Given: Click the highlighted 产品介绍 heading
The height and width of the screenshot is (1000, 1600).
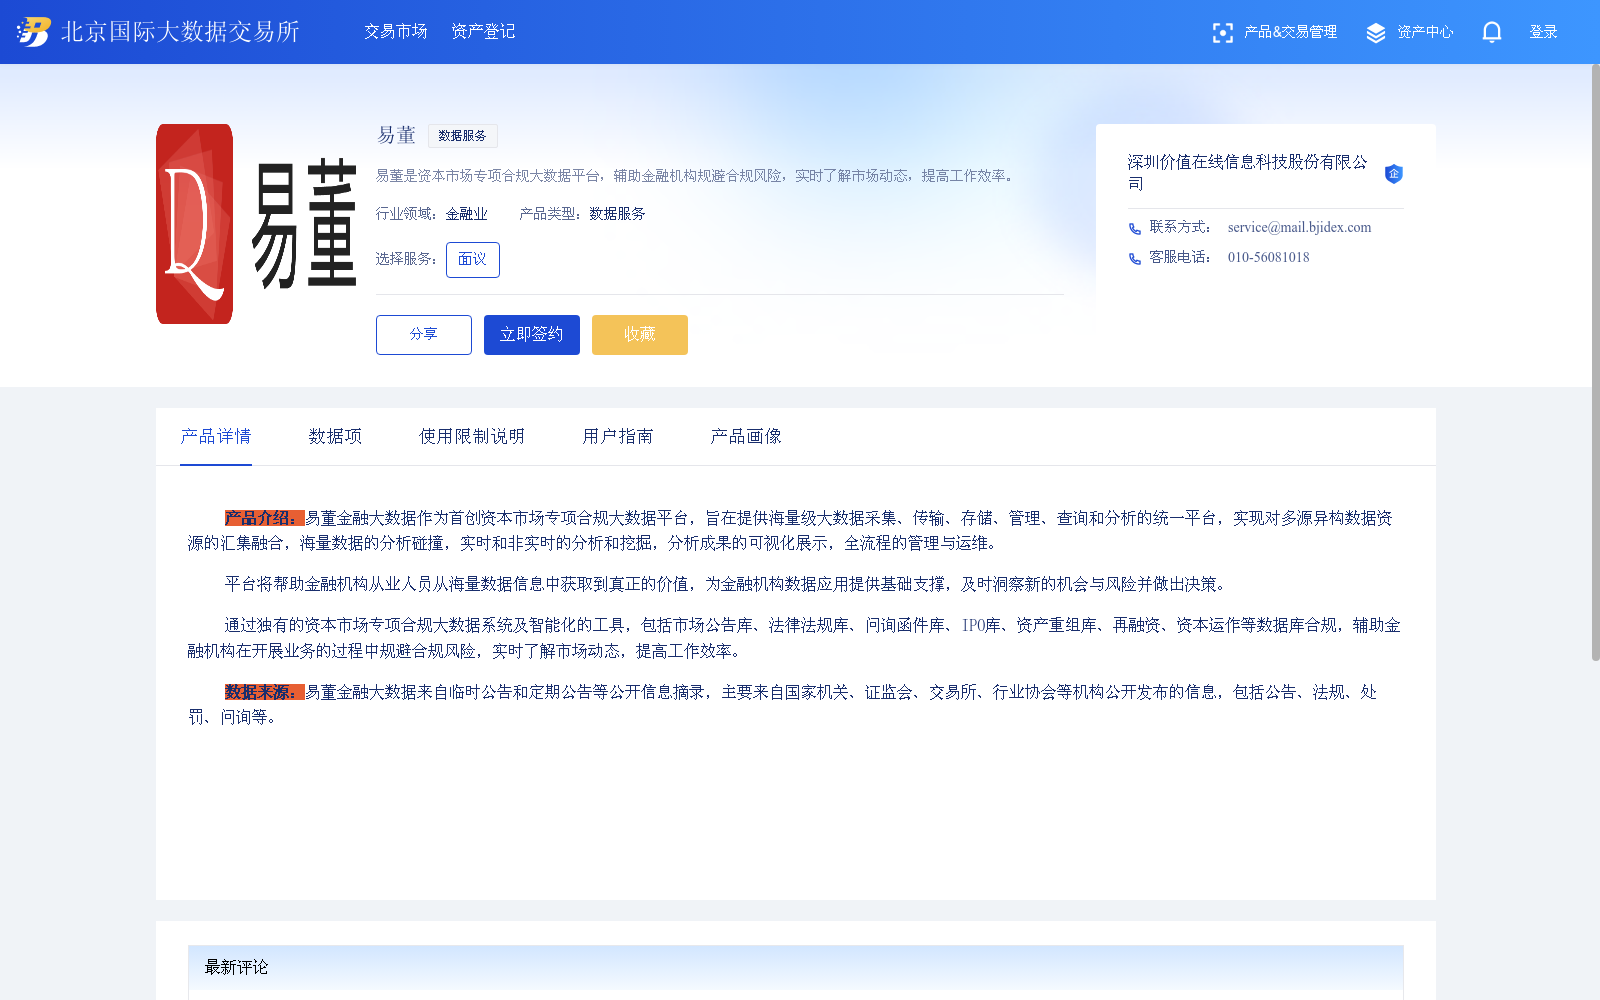Looking at the screenshot, I should point(264,518).
